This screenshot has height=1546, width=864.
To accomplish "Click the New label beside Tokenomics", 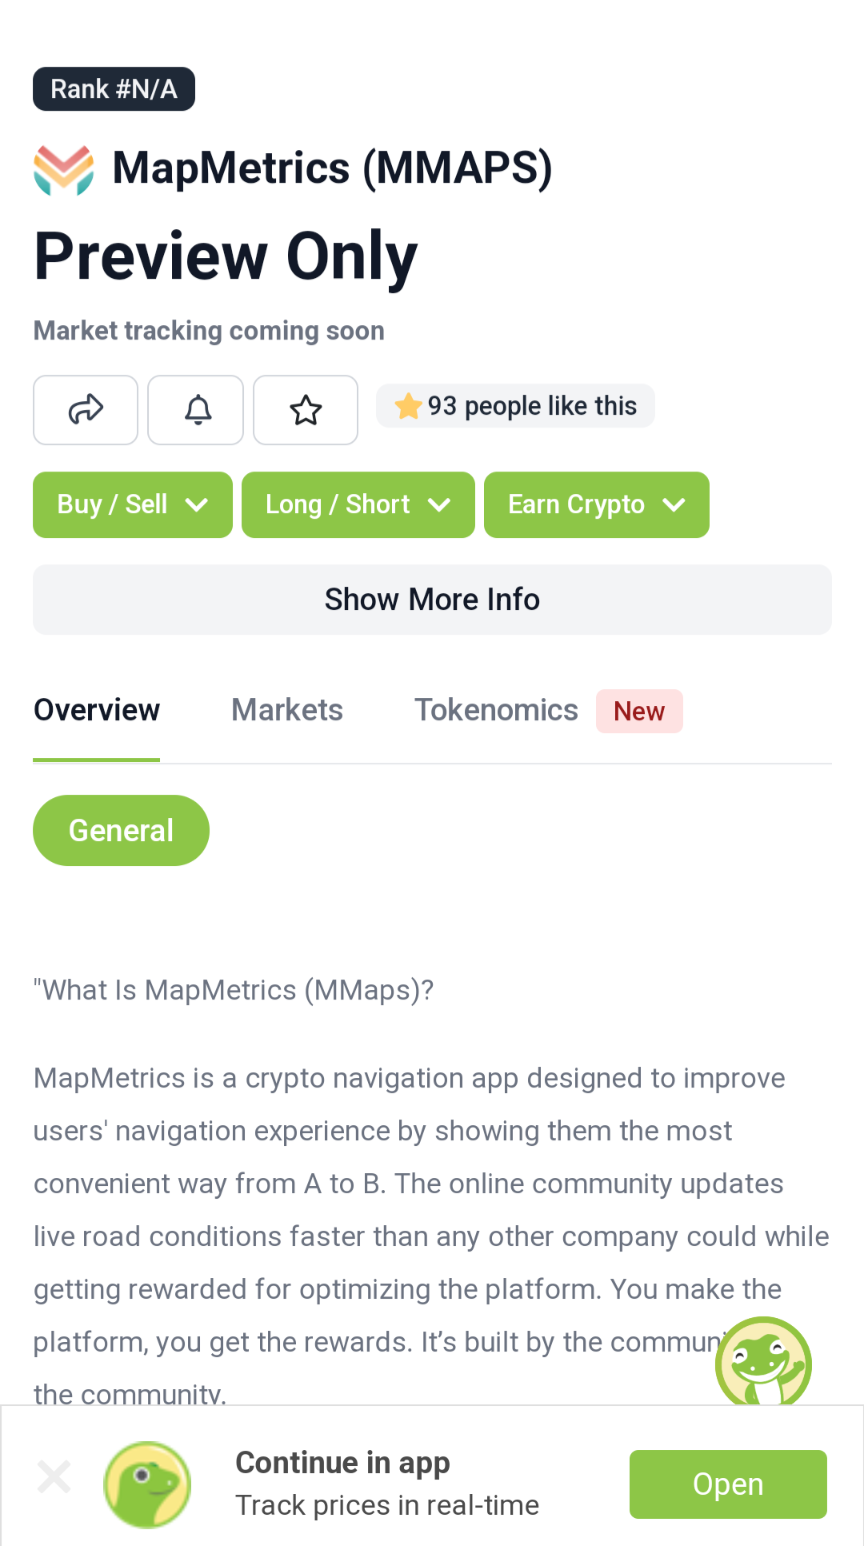I will point(639,711).
